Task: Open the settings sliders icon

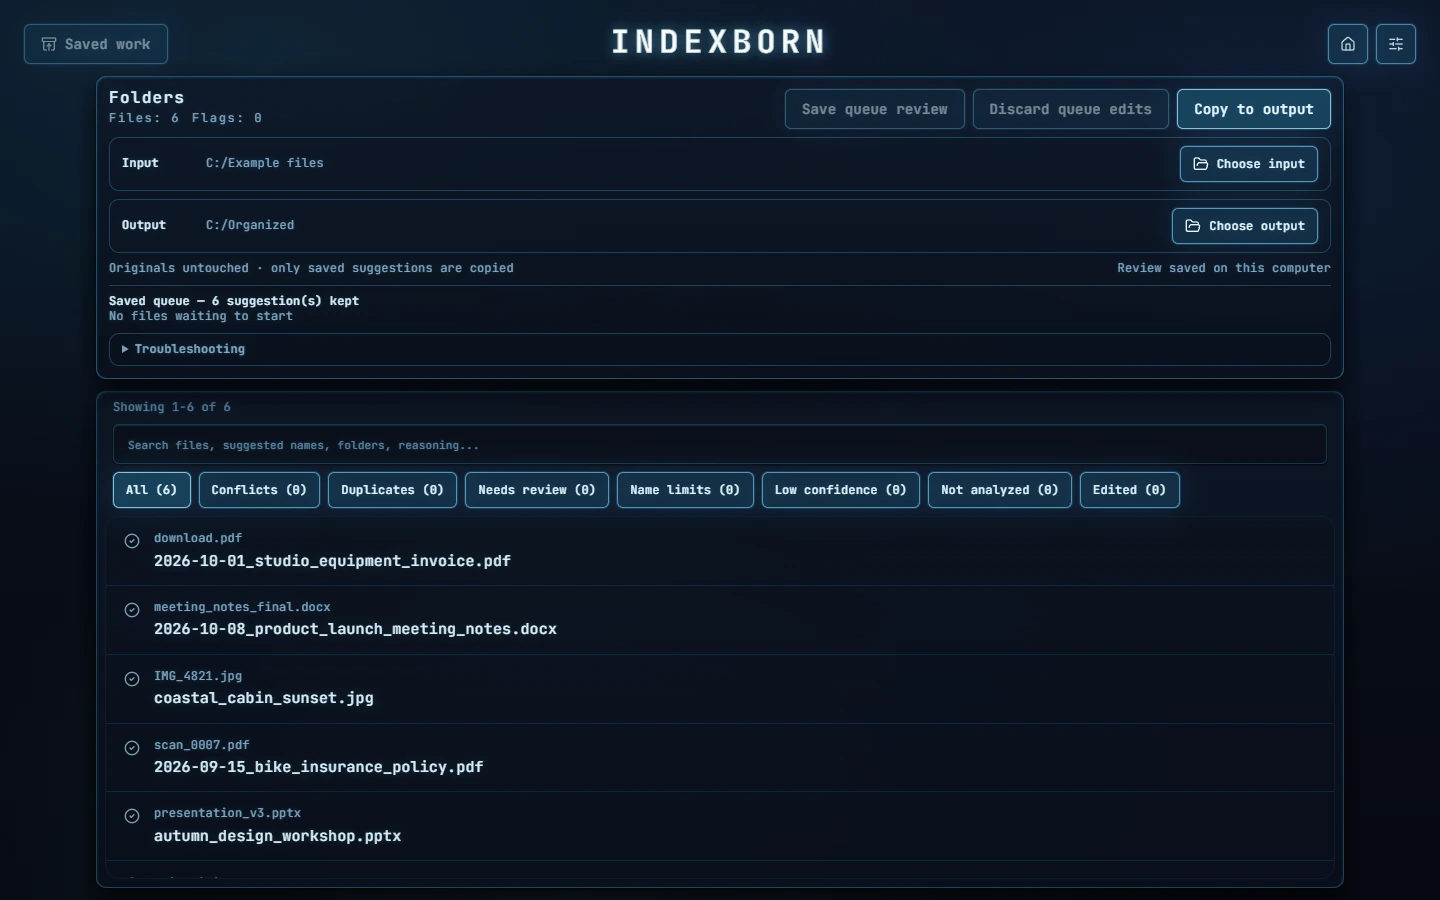Action: (x=1396, y=44)
